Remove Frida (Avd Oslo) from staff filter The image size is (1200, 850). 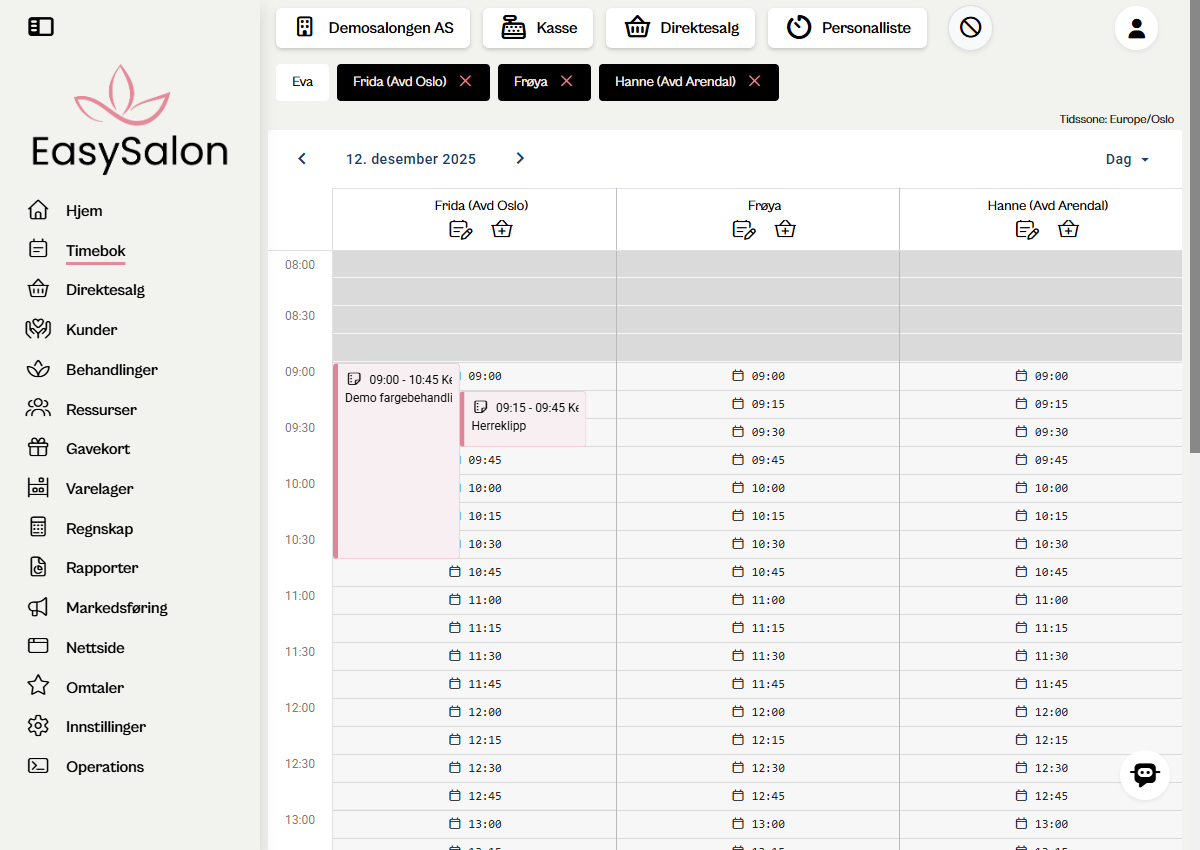click(x=465, y=82)
